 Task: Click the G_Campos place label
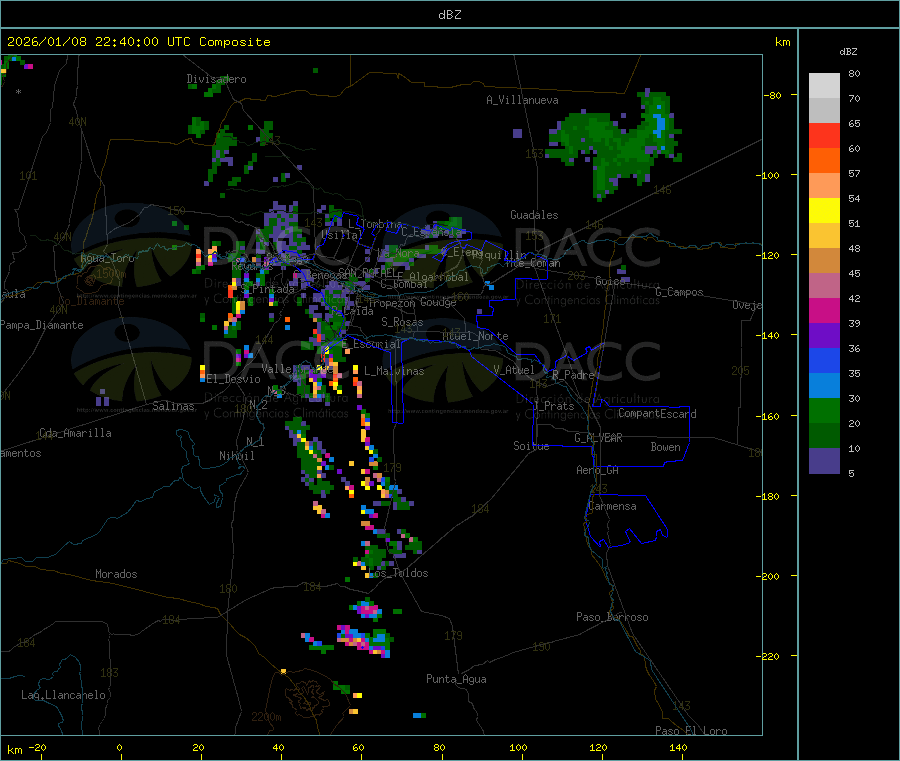[x=679, y=292]
